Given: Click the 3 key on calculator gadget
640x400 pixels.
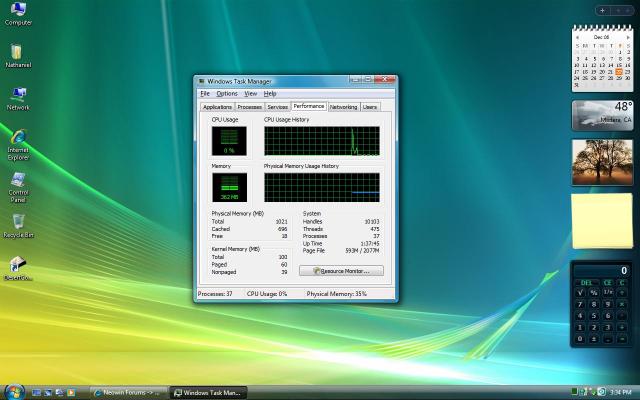Looking at the screenshot, I should [x=608, y=327].
